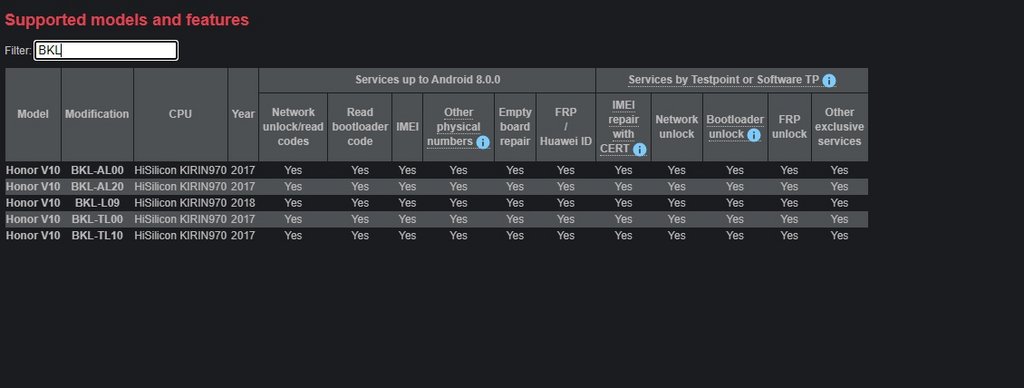Click the Model column header
The height and width of the screenshot is (388, 1024).
(33, 114)
